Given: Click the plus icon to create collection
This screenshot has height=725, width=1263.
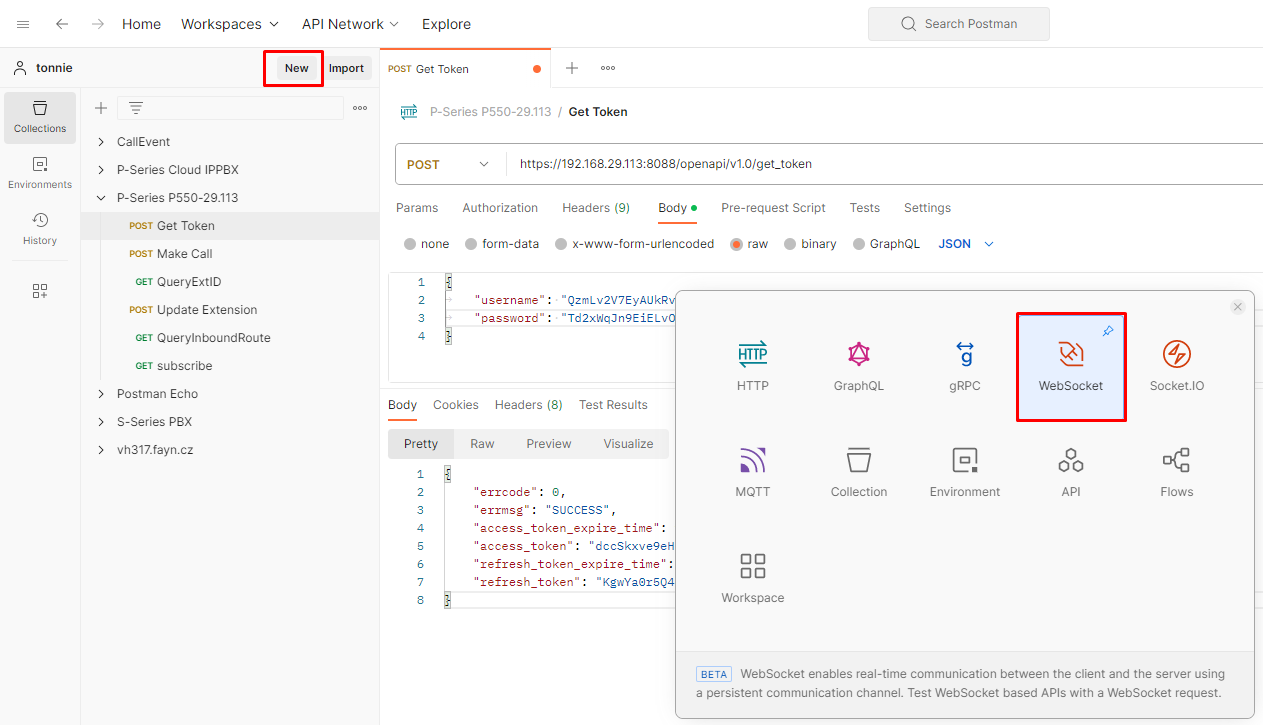Looking at the screenshot, I should [x=100, y=108].
